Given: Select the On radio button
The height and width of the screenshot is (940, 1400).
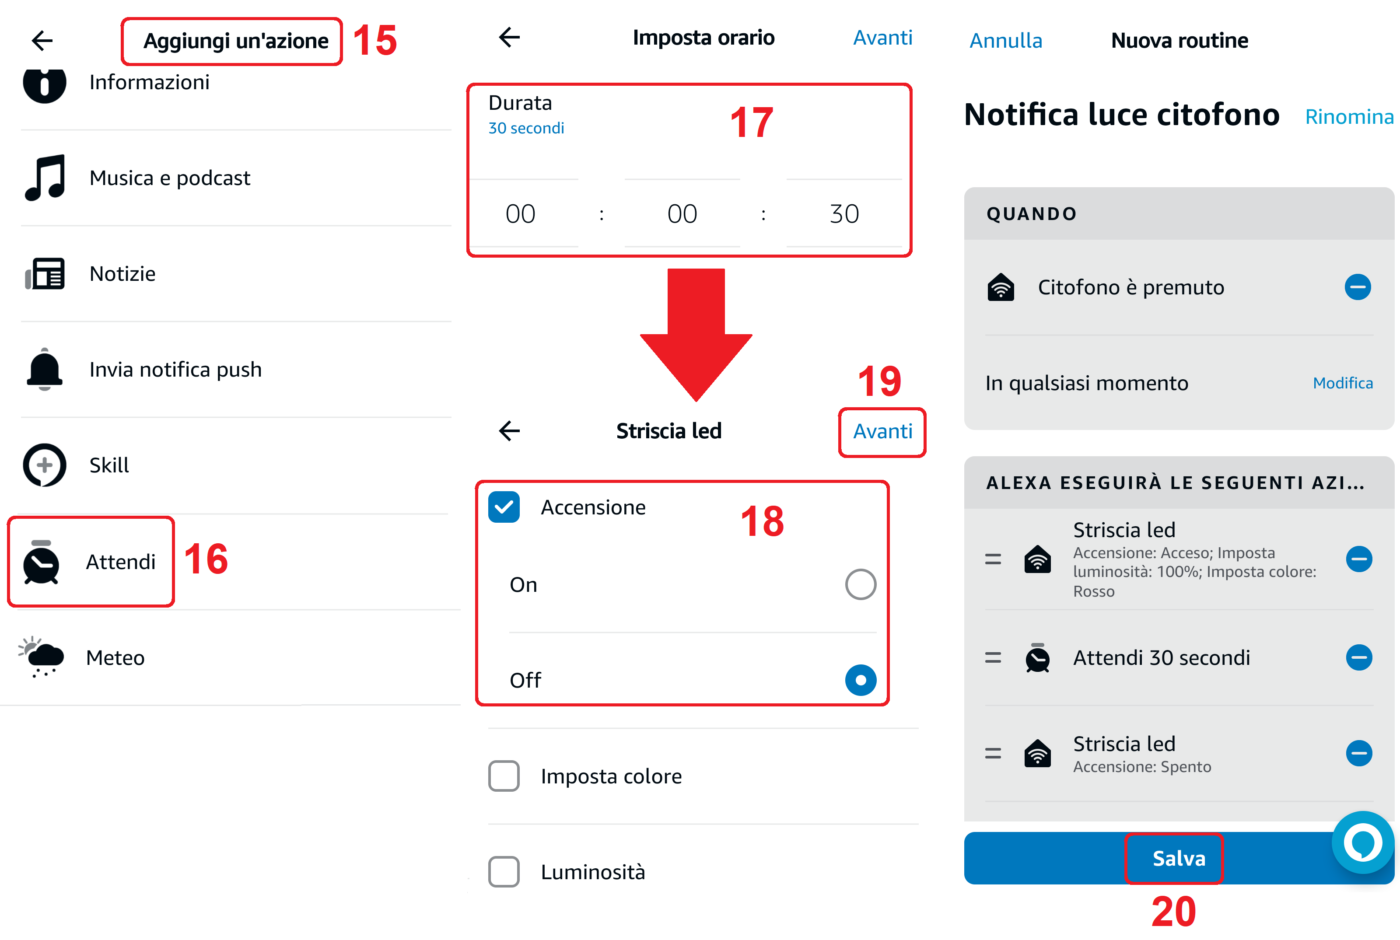Looking at the screenshot, I should [860, 584].
